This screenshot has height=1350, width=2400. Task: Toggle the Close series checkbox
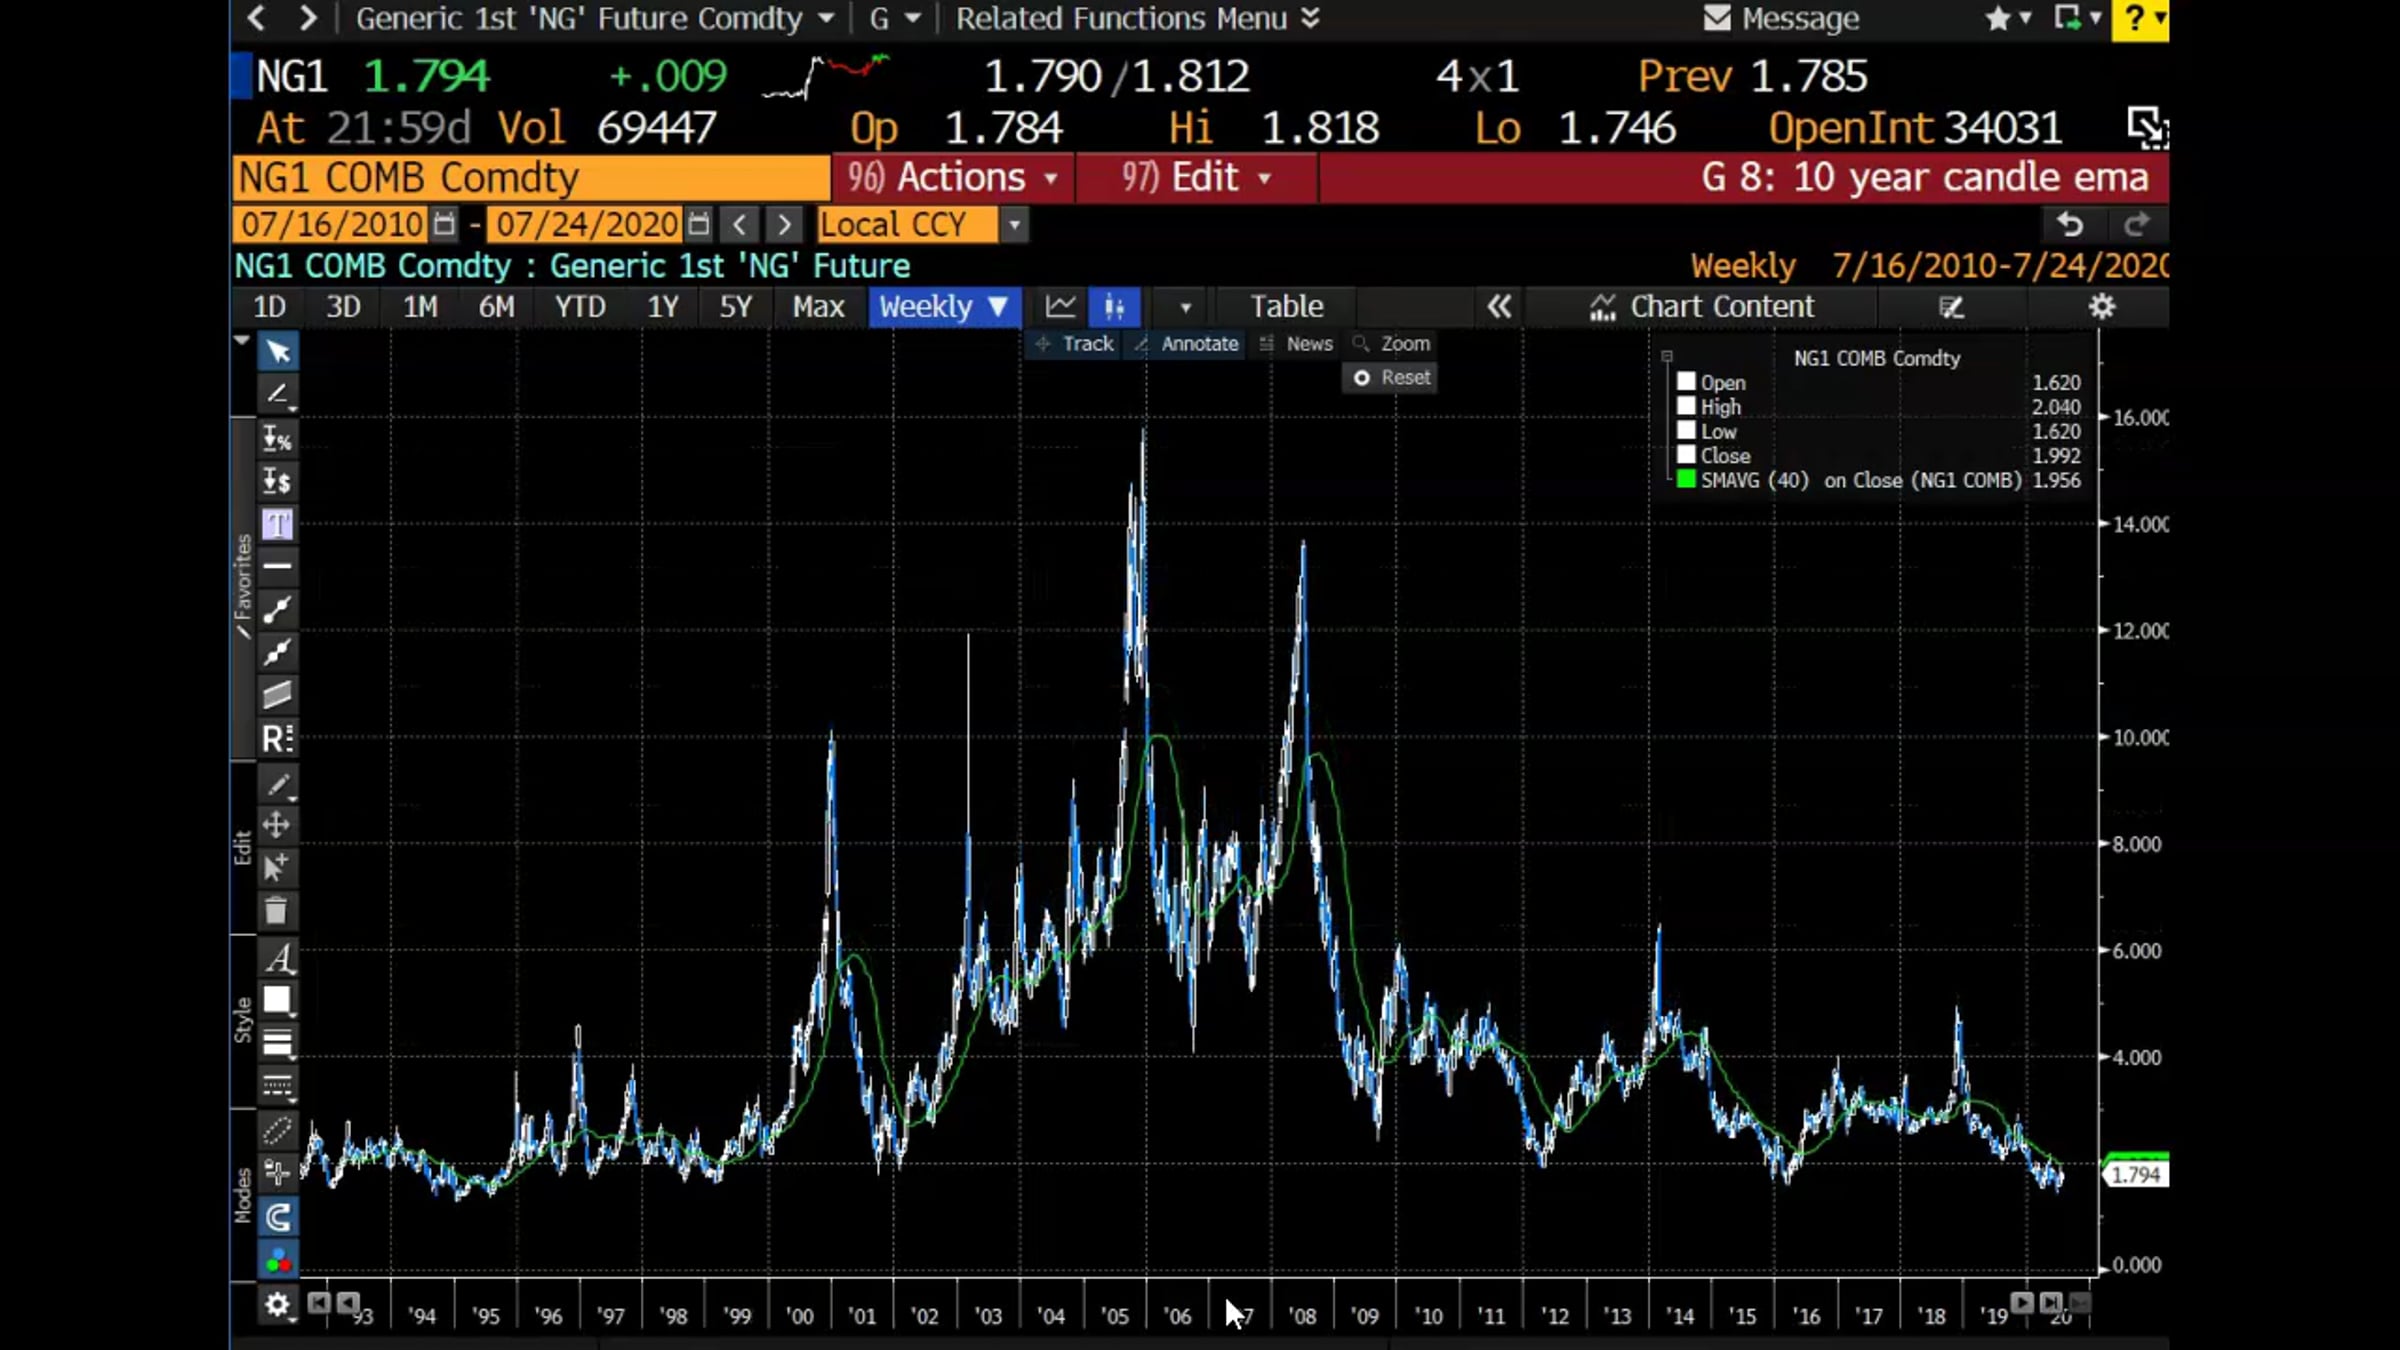pos(1686,455)
